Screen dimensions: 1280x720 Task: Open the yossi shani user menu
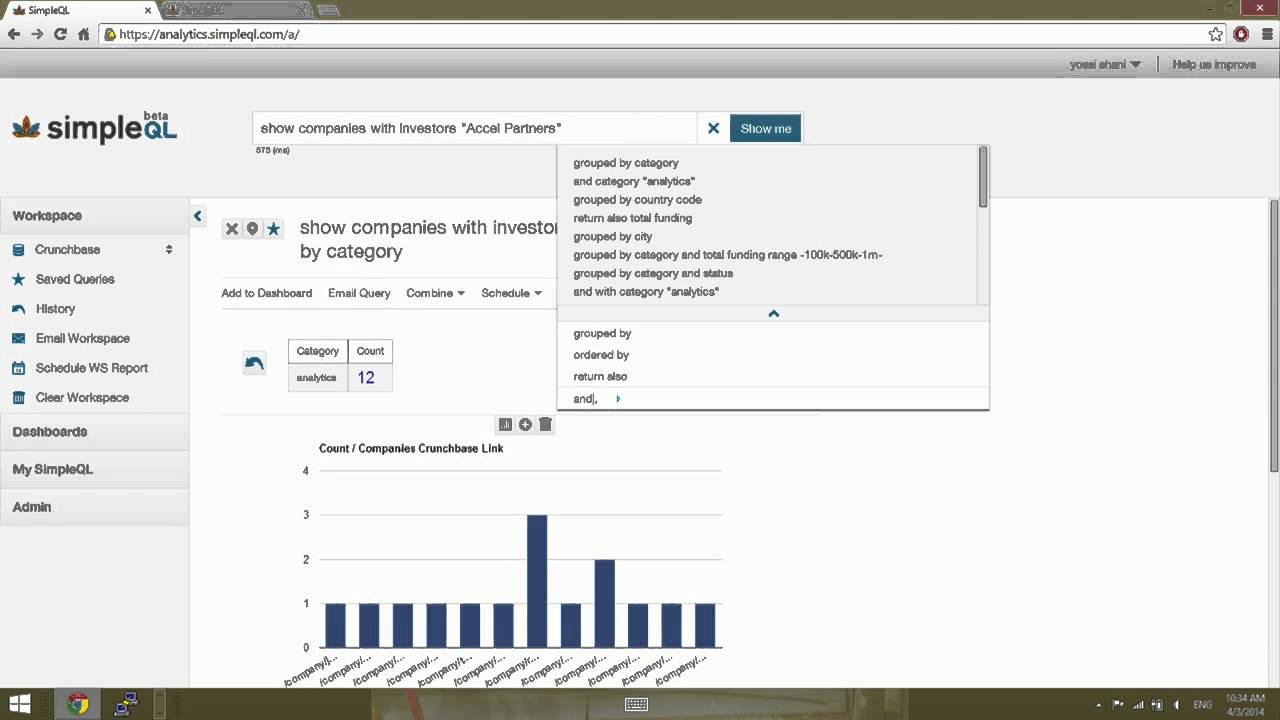(x=1105, y=64)
